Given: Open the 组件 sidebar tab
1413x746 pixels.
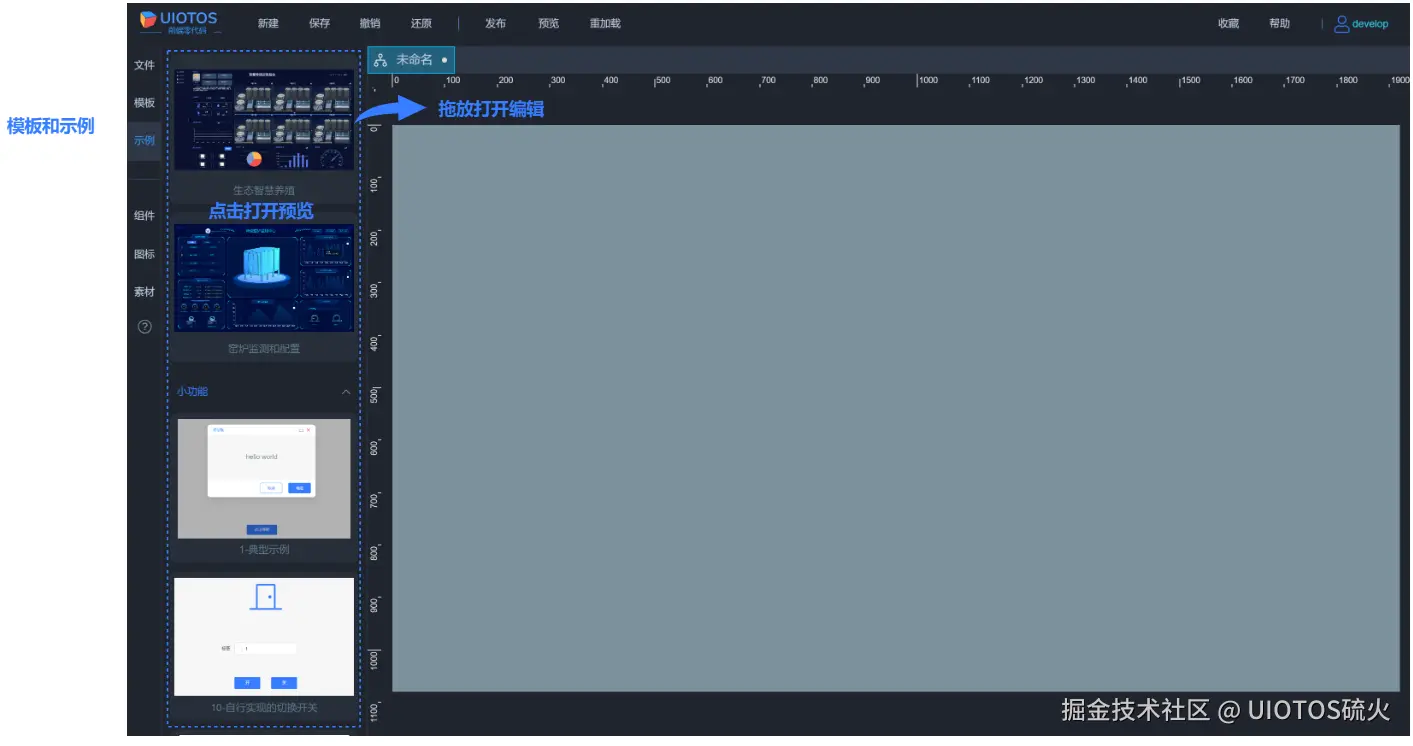Looking at the screenshot, I should coord(144,216).
